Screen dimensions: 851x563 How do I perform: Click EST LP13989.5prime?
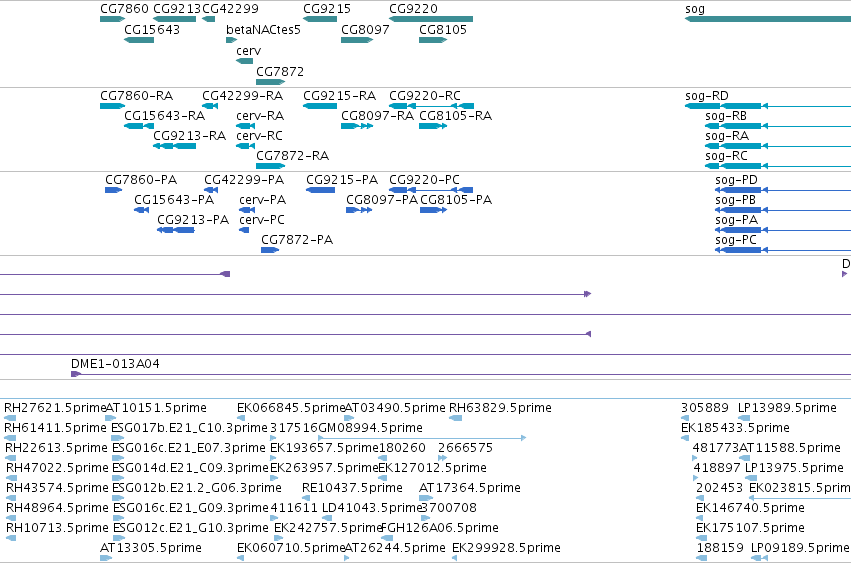pyautogui.click(x=744, y=418)
